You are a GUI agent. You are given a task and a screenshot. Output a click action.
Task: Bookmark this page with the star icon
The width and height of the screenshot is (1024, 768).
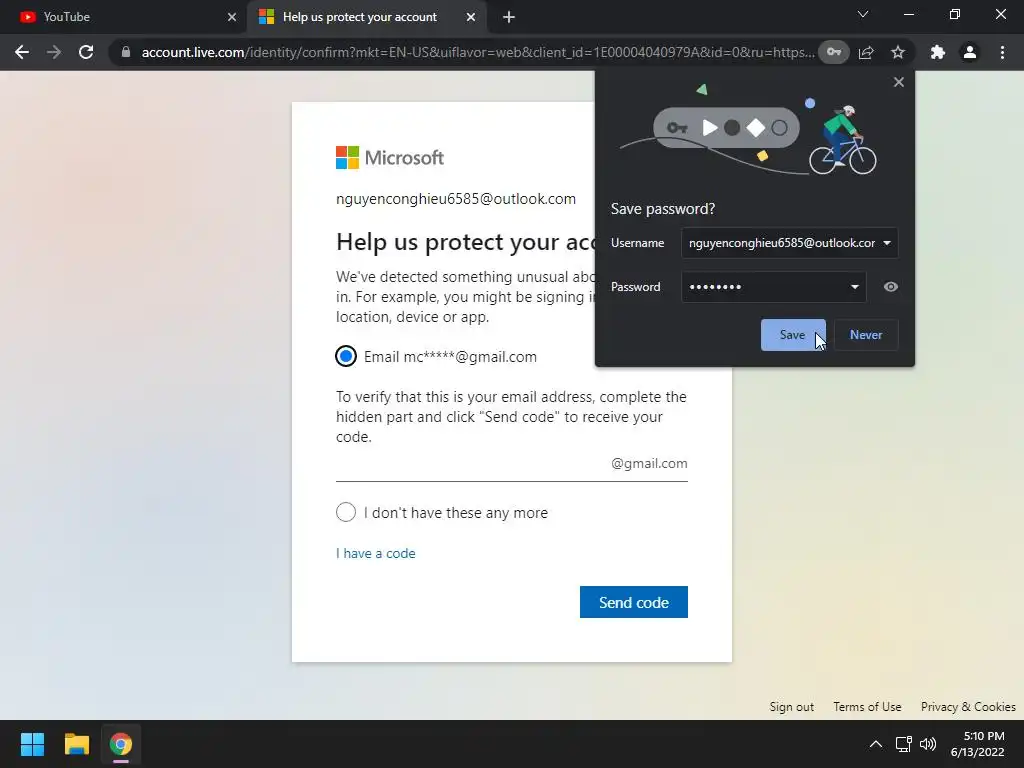tap(898, 52)
